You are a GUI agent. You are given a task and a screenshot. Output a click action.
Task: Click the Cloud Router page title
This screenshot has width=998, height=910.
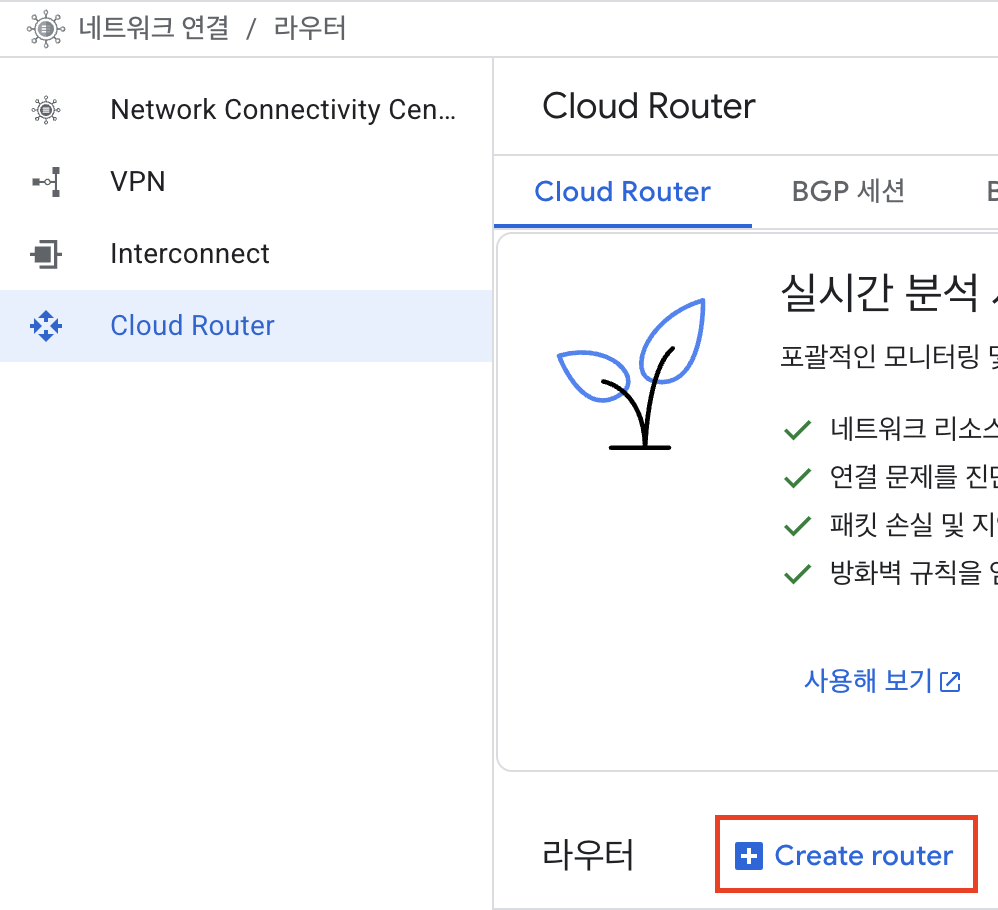[649, 106]
